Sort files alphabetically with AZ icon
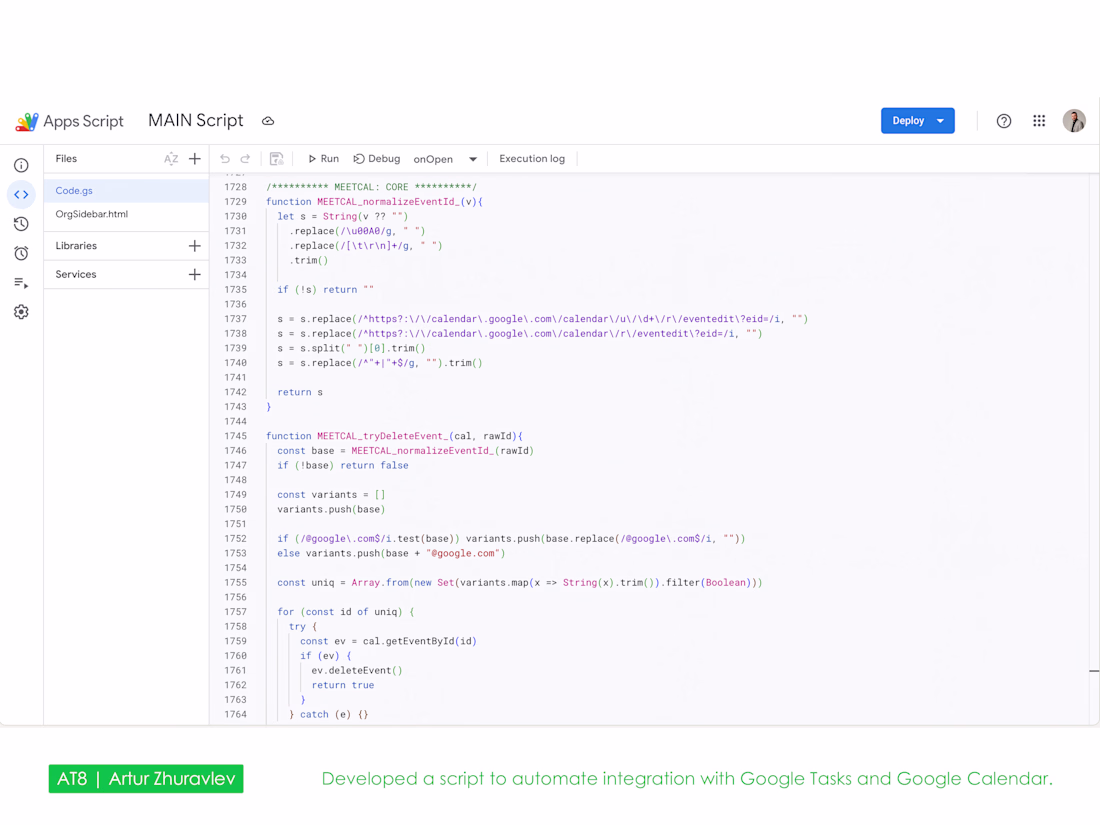Viewport: 1100px width, 825px height. point(170,159)
